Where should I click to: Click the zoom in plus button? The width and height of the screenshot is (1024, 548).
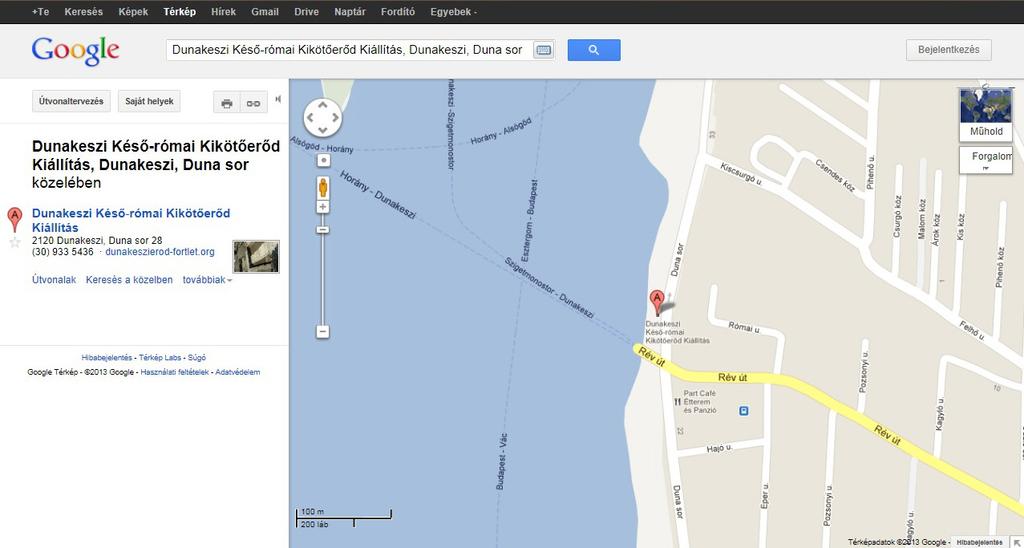pos(323,207)
